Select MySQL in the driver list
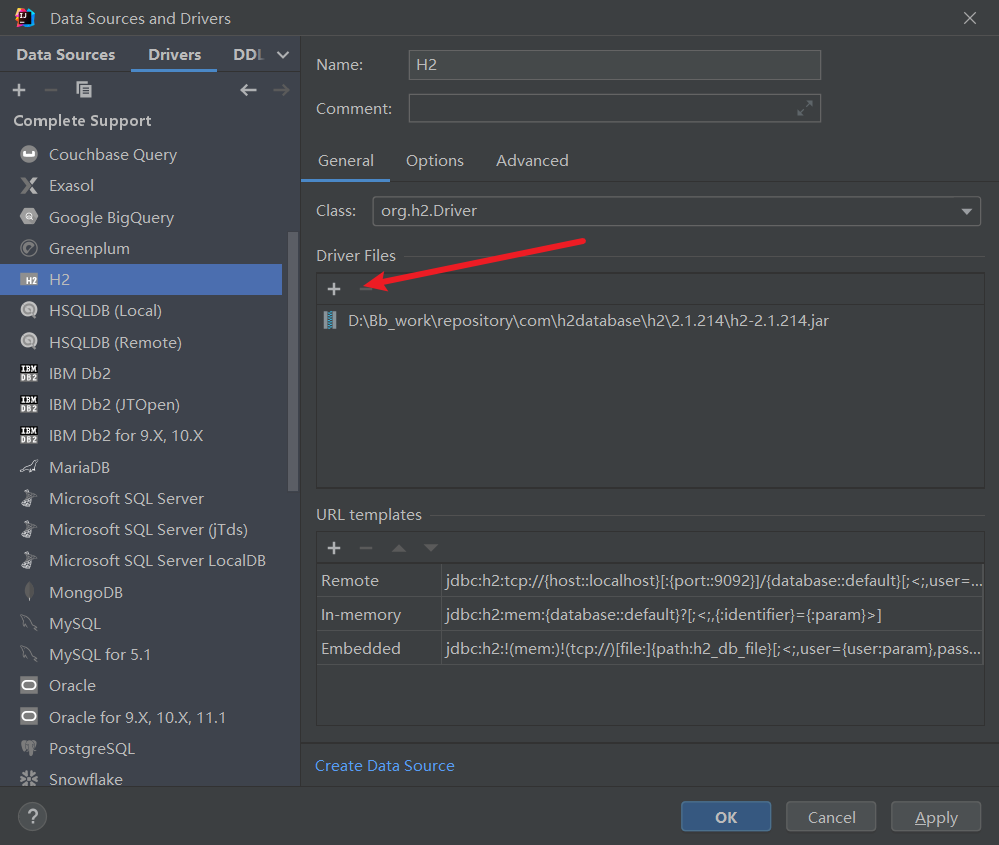Image resolution: width=999 pixels, height=845 pixels. pyautogui.click(x=141, y=623)
